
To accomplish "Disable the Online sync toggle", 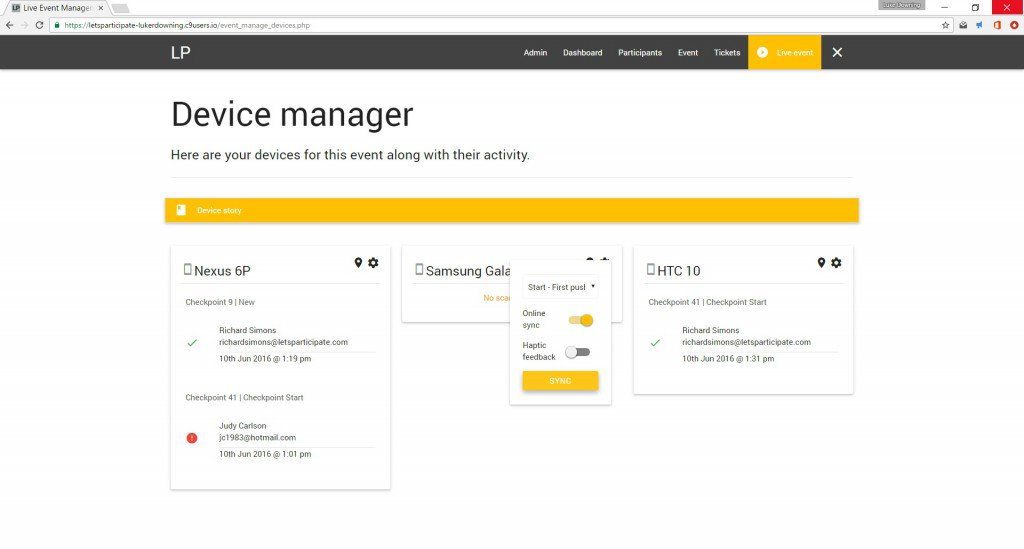I will (x=581, y=320).
